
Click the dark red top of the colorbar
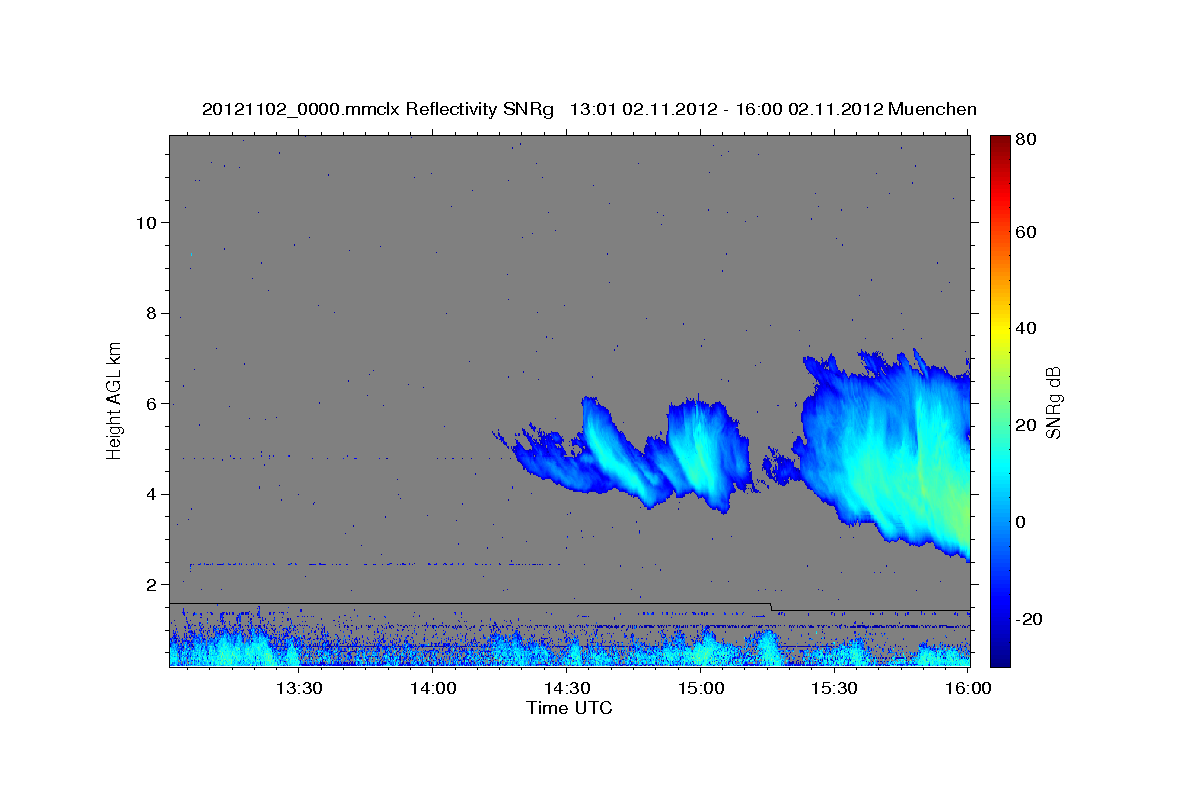pos(999,145)
